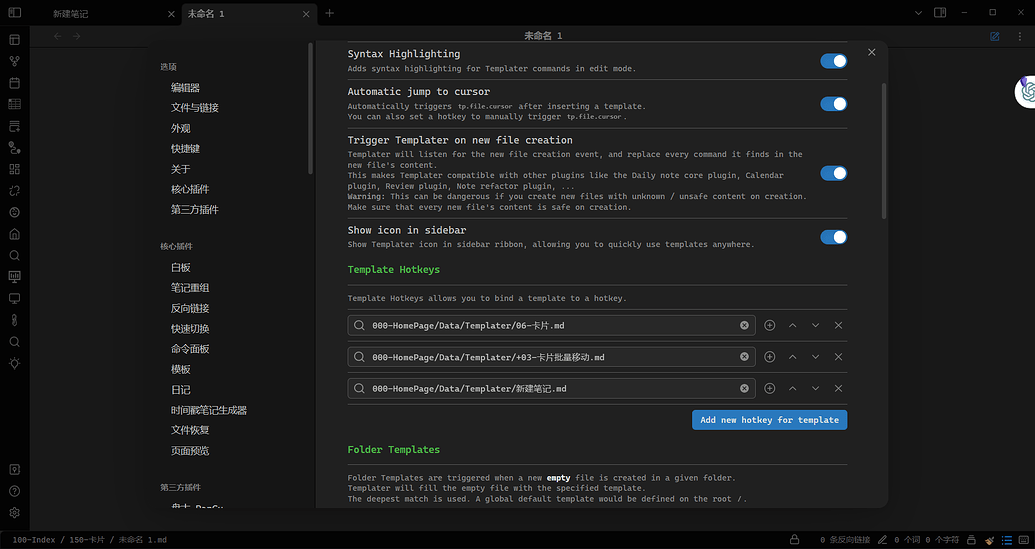Open 日记 core plugin settings
1035x549 pixels.
[x=181, y=390]
